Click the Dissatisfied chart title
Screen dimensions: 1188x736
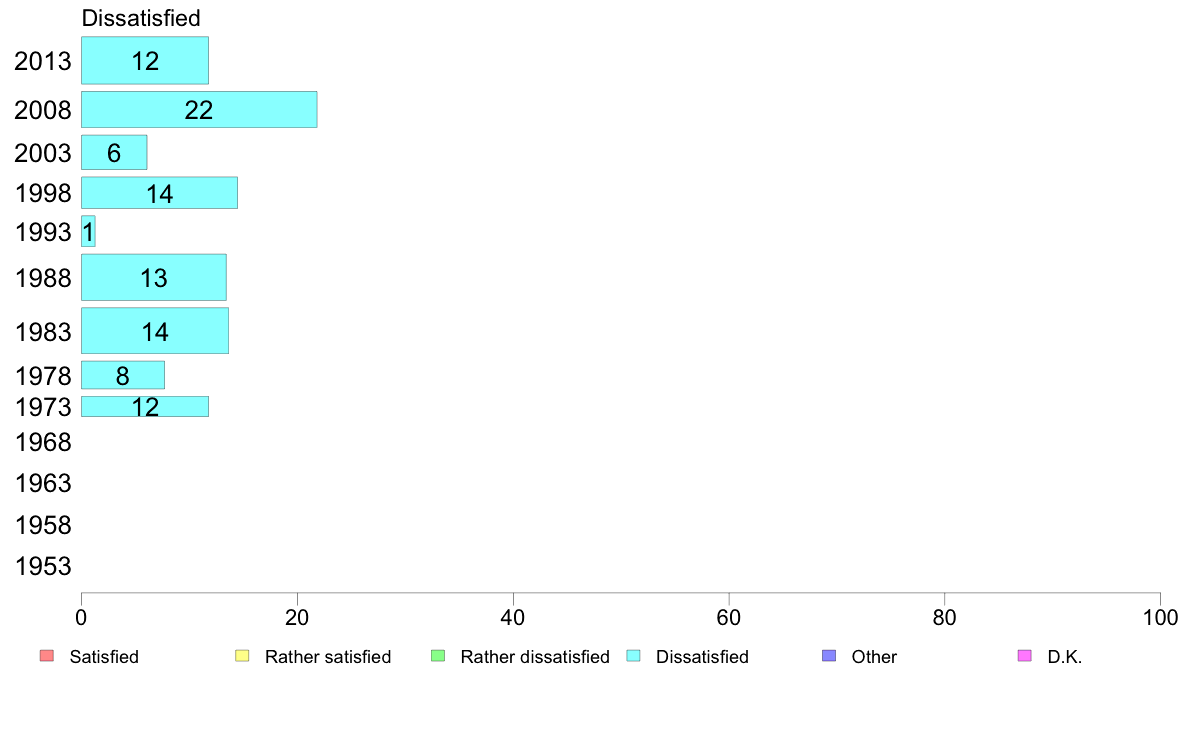[x=141, y=18]
